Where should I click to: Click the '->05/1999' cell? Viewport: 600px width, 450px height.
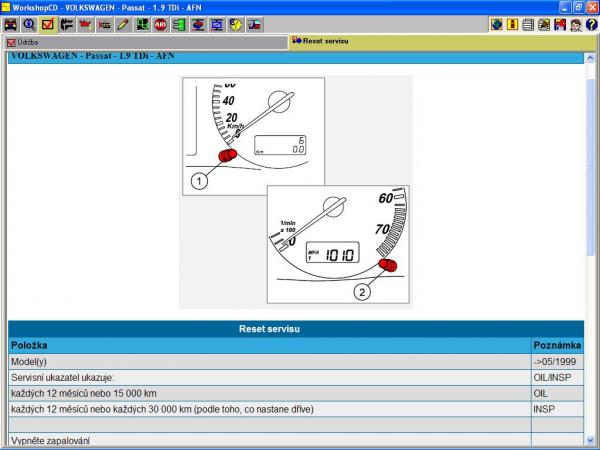point(558,362)
